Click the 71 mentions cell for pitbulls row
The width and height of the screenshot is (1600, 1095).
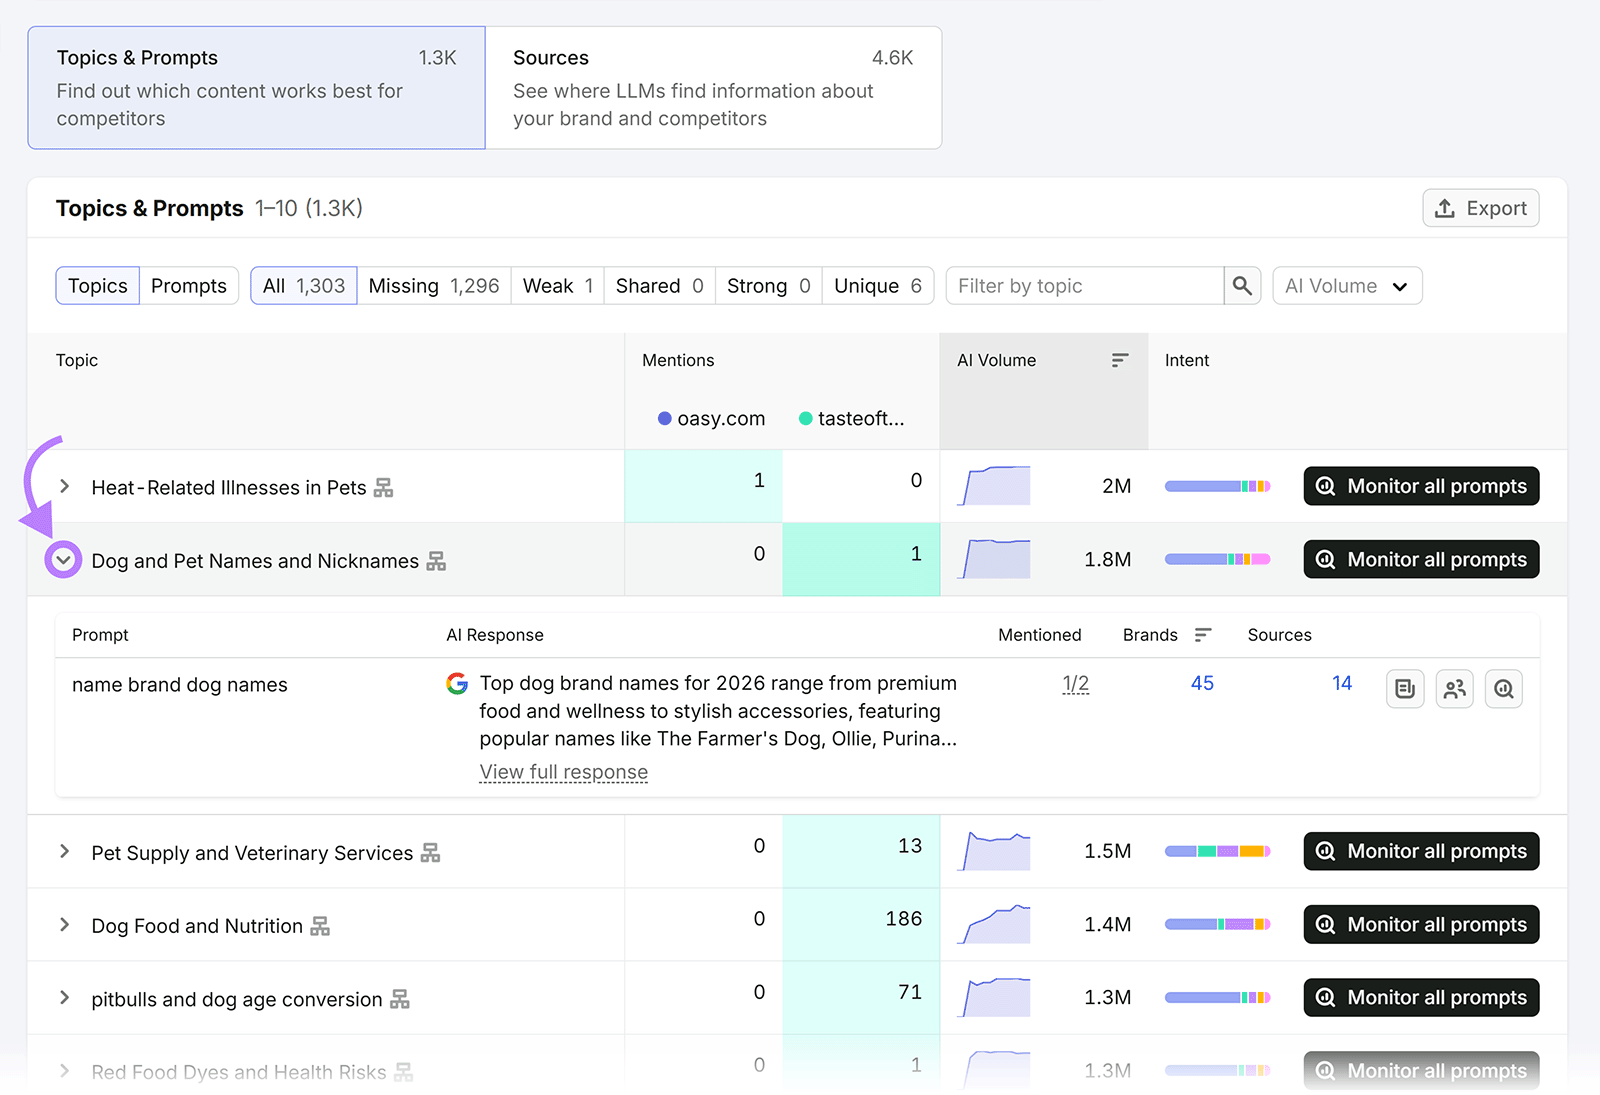[x=862, y=997]
